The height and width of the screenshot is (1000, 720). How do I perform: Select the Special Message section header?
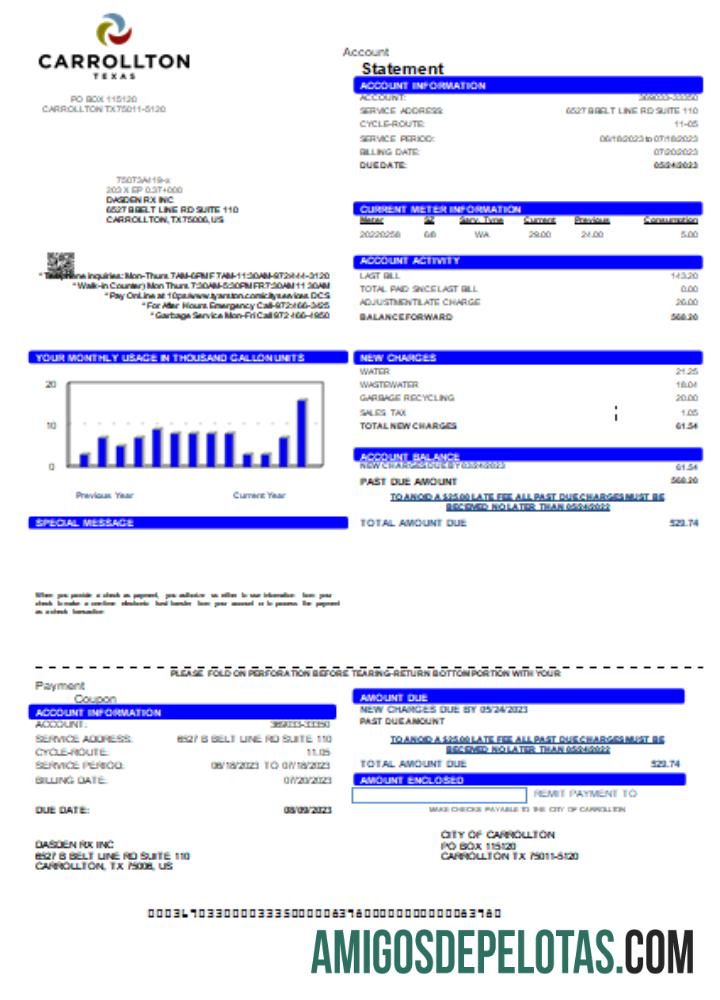click(188, 522)
